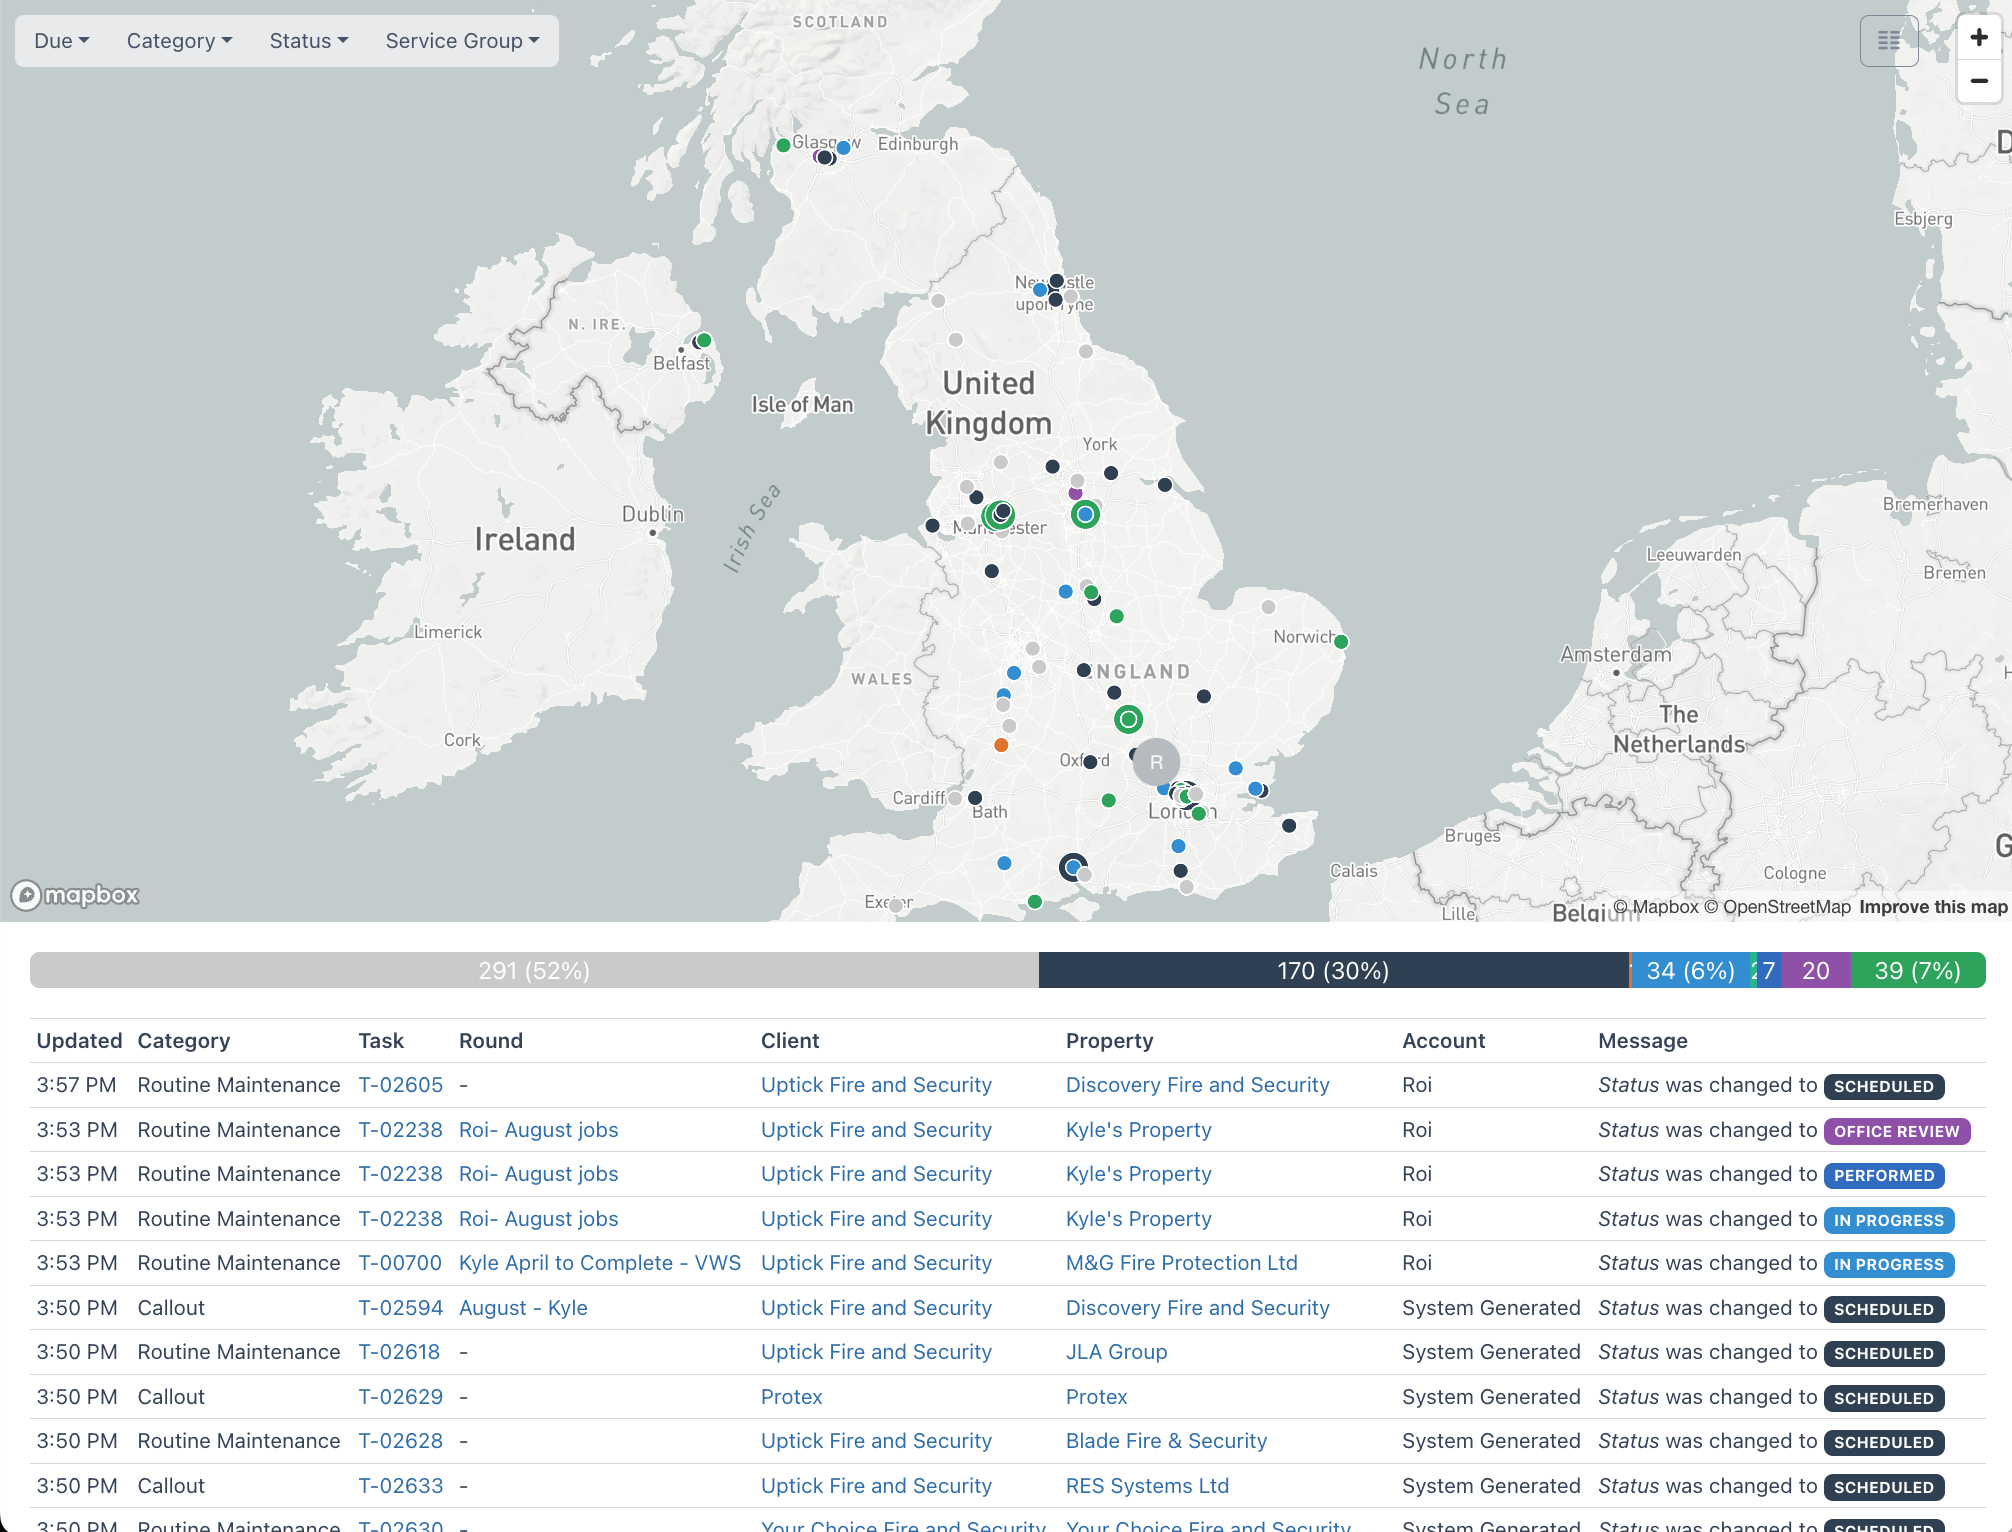Open the Status filter dropdown
The width and height of the screenshot is (2012, 1532).
click(x=309, y=41)
